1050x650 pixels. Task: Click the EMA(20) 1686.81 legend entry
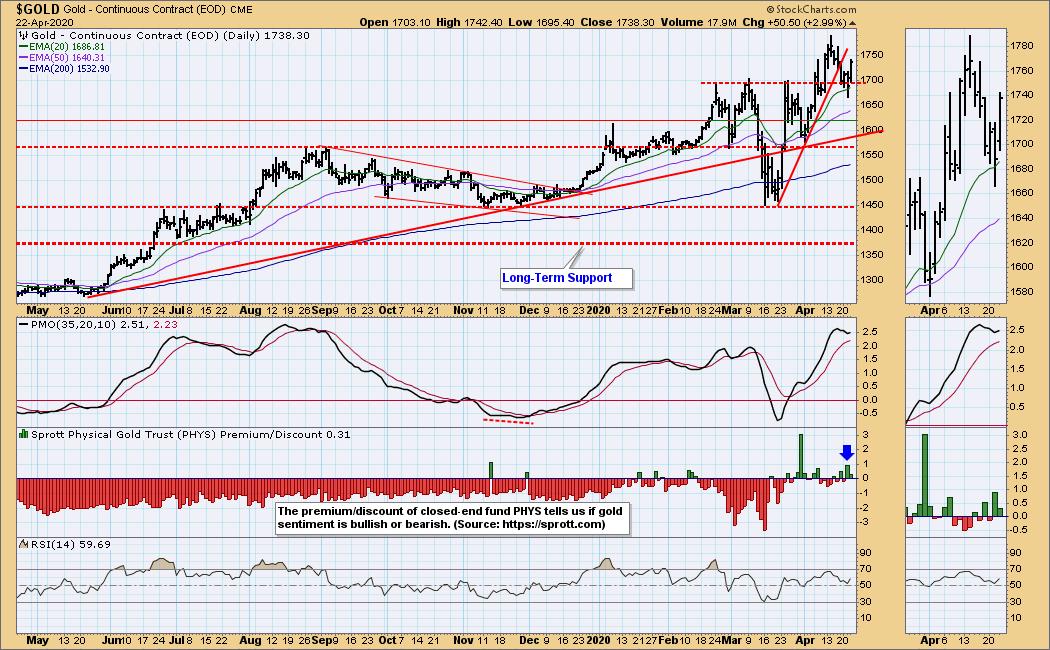point(62,47)
